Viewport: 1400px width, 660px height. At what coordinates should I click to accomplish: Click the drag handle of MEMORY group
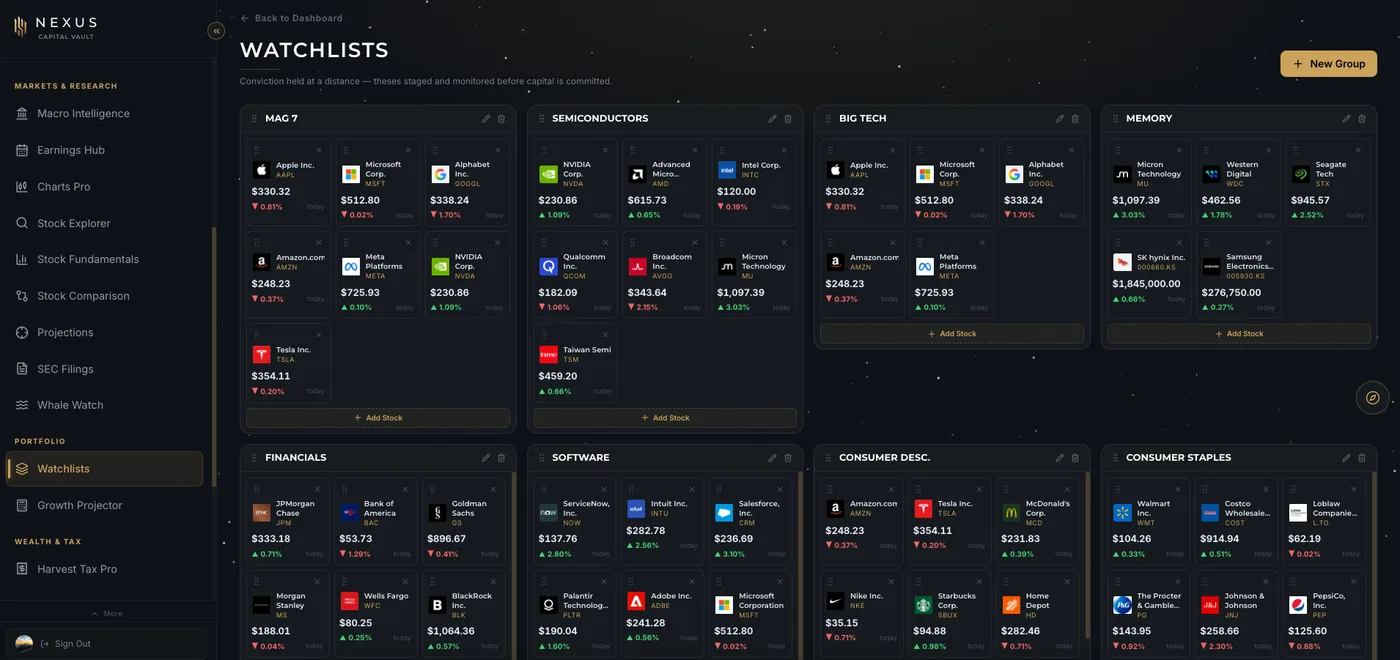(x=1115, y=119)
